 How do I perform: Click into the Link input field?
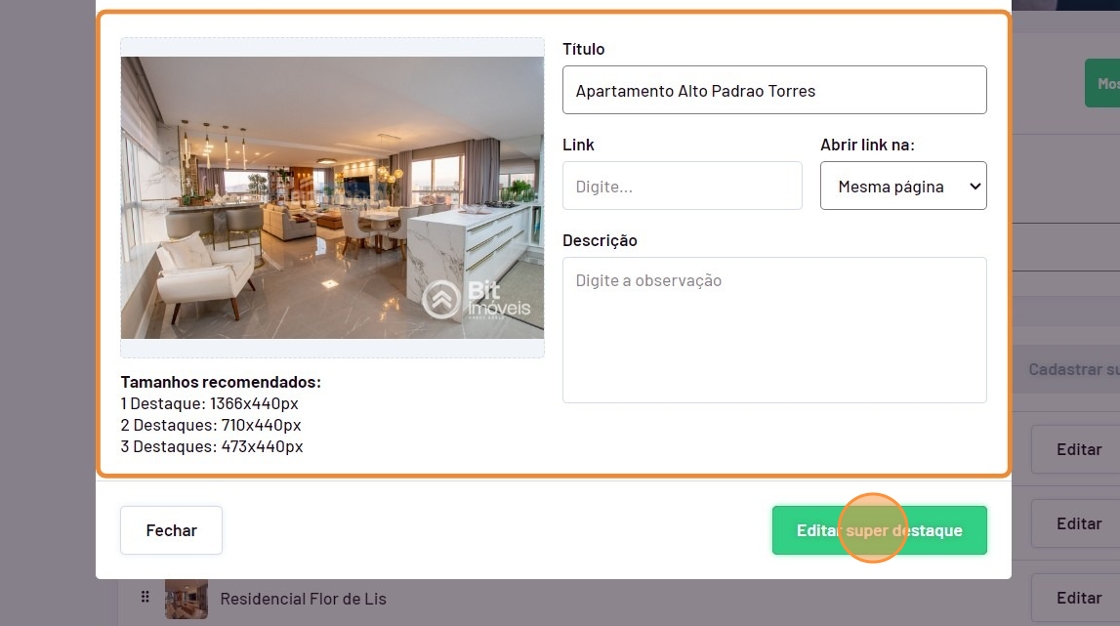point(682,186)
